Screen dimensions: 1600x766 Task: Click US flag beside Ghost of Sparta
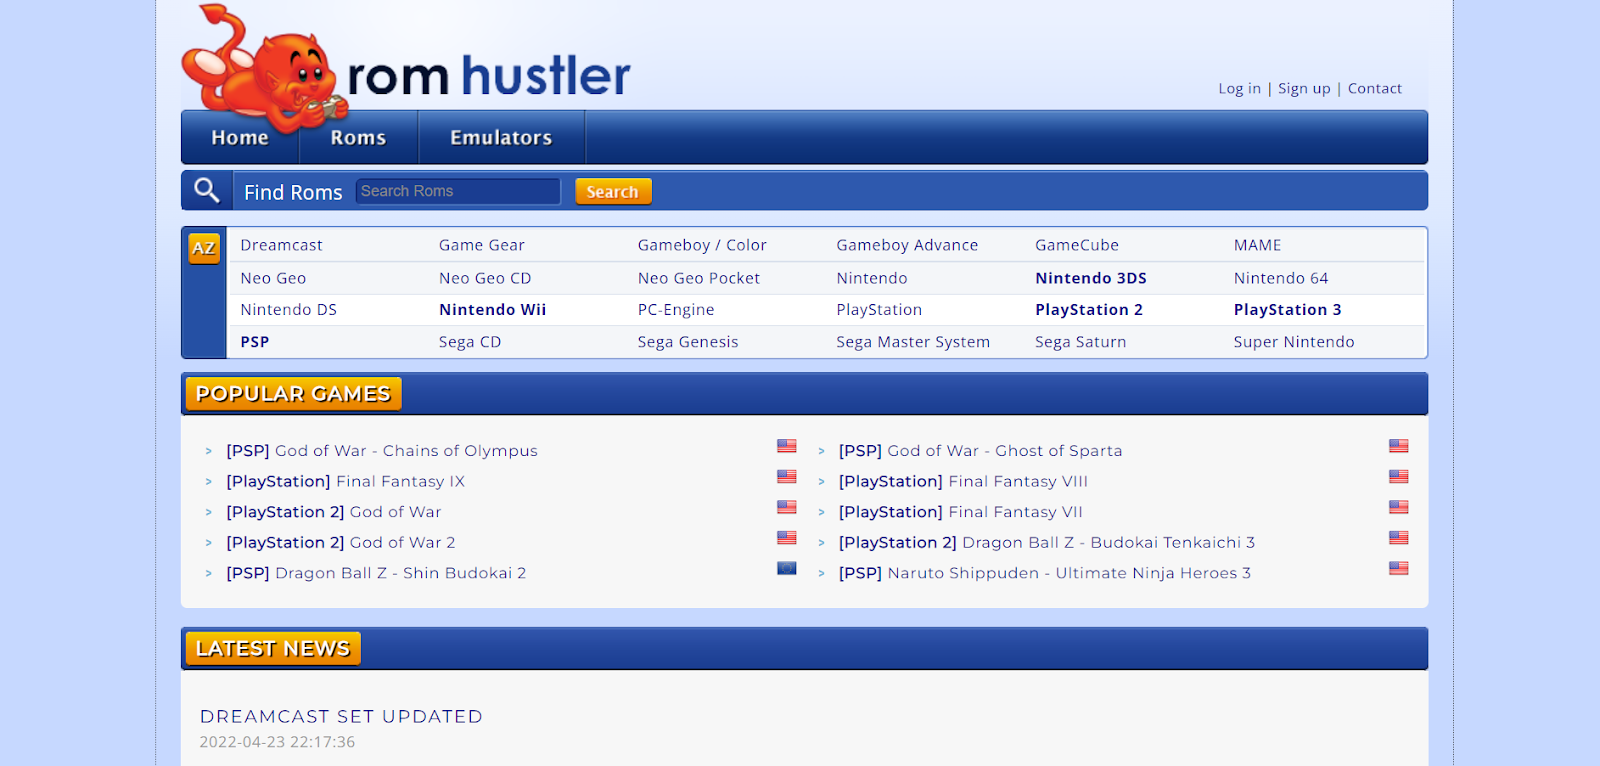(x=1399, y=446)
